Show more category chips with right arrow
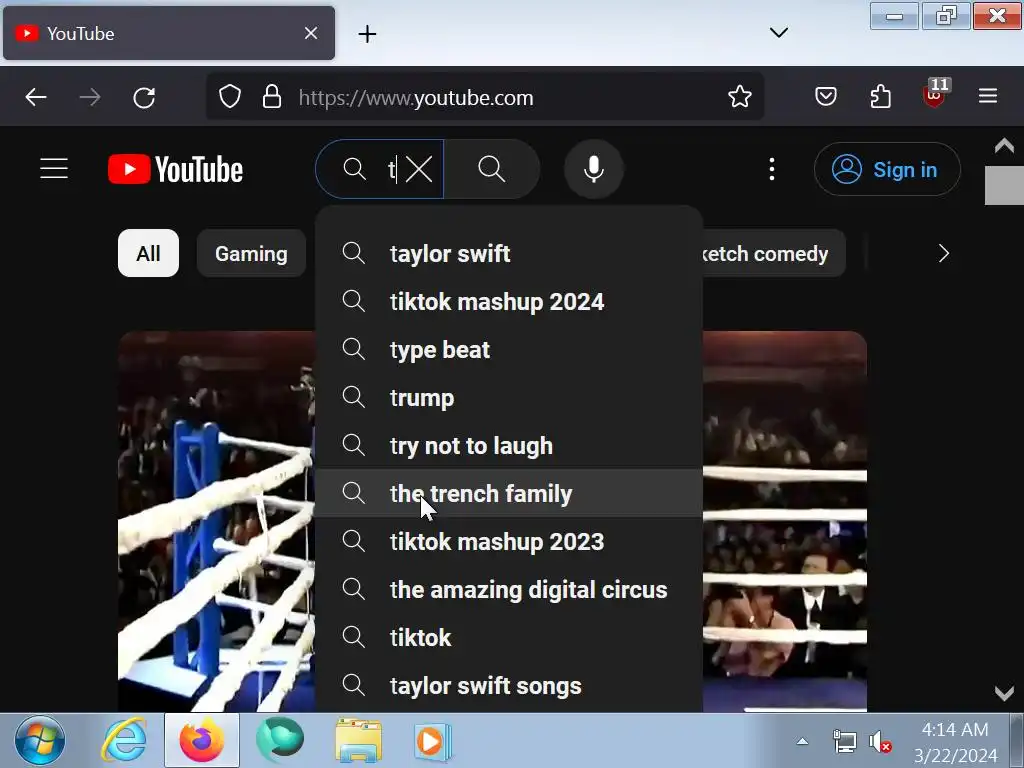 (943, 253)
